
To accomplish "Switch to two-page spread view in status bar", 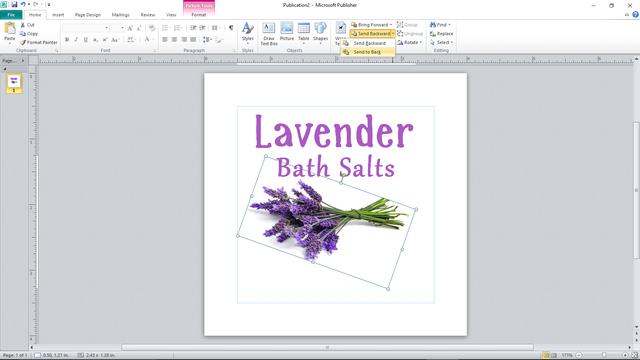I will click(x=554, y=356).
